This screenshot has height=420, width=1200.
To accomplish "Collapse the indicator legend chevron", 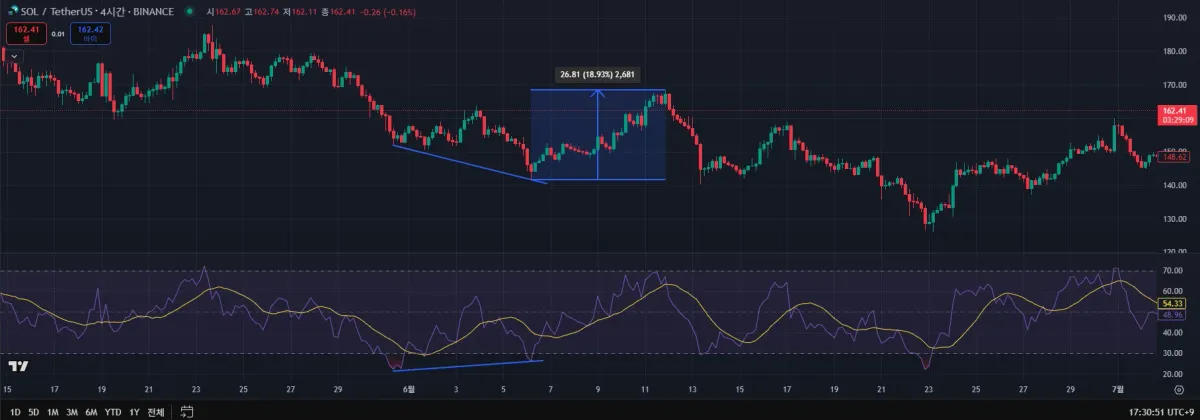I will pos(13,55).
